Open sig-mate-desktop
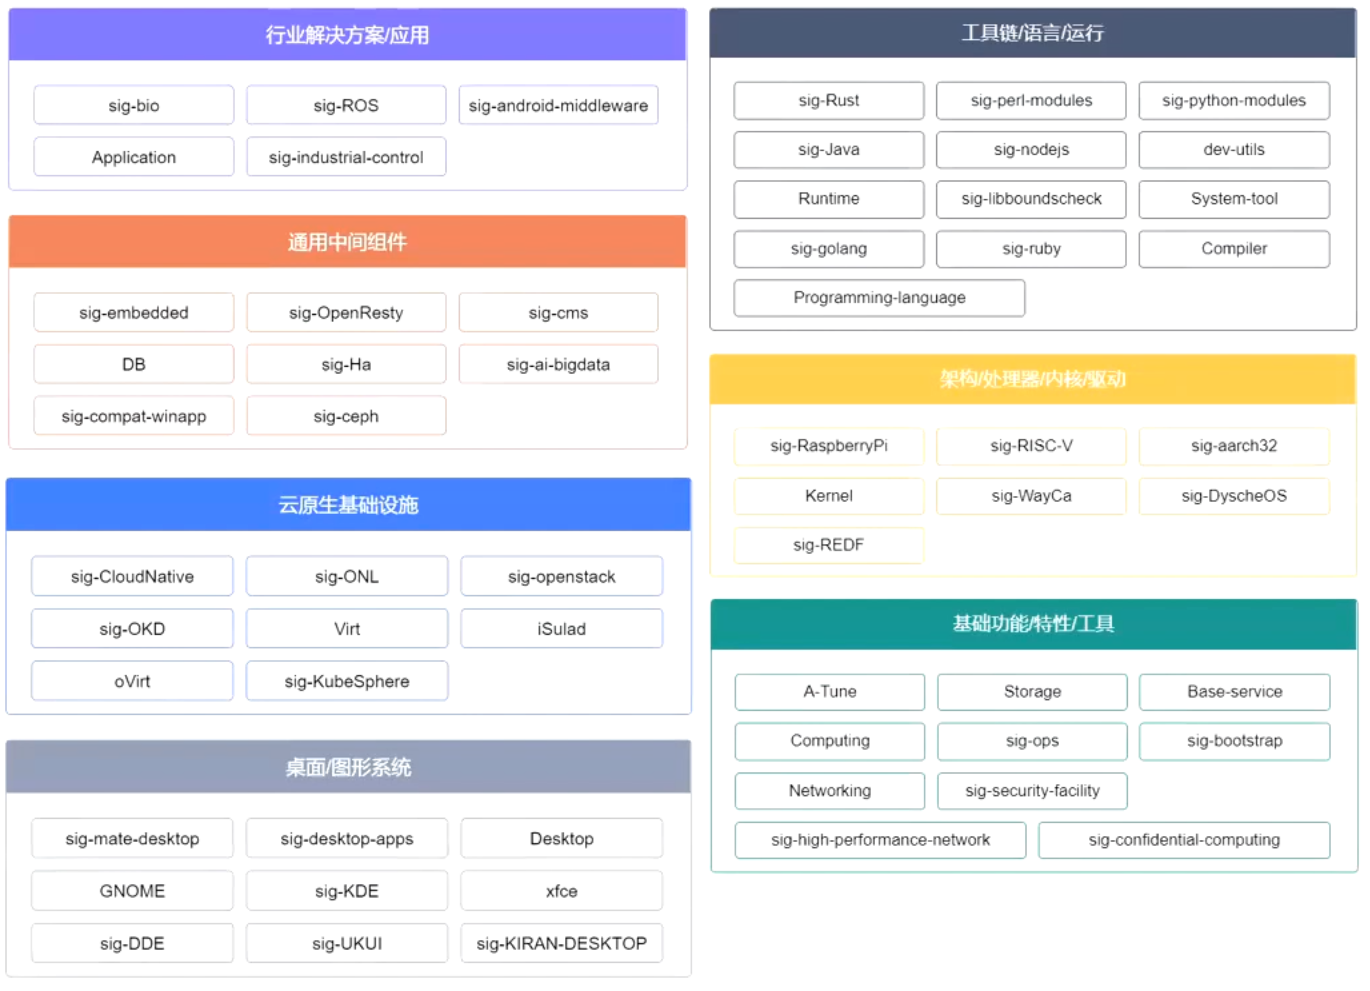Image resolution: width=1370 pixels, height=991 pixels. (132, 839)
